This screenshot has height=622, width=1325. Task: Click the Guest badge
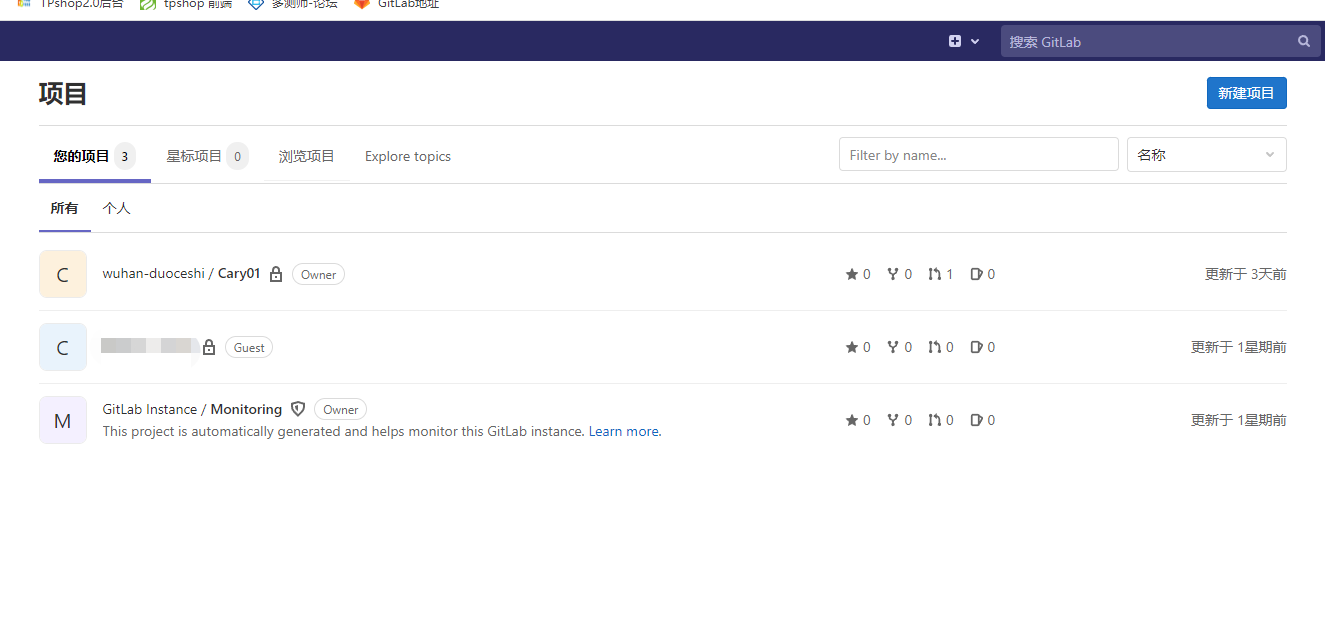pos(249,347)
